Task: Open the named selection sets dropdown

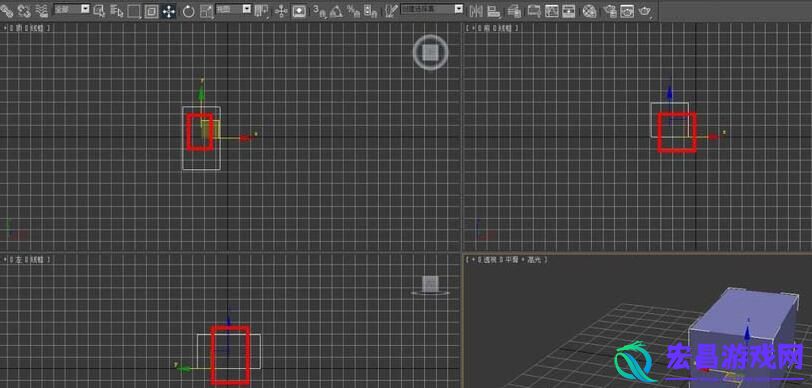Action: click(432, 9)
